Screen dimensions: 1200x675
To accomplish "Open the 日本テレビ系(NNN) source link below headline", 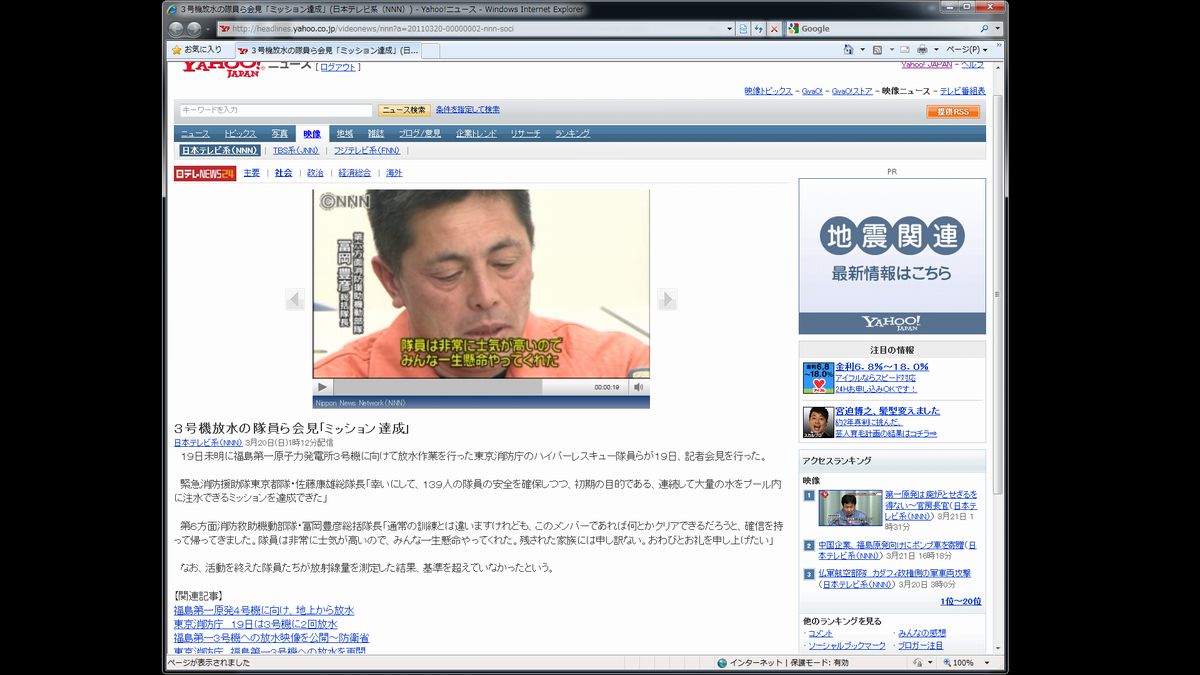I will (x=208, y=442).
